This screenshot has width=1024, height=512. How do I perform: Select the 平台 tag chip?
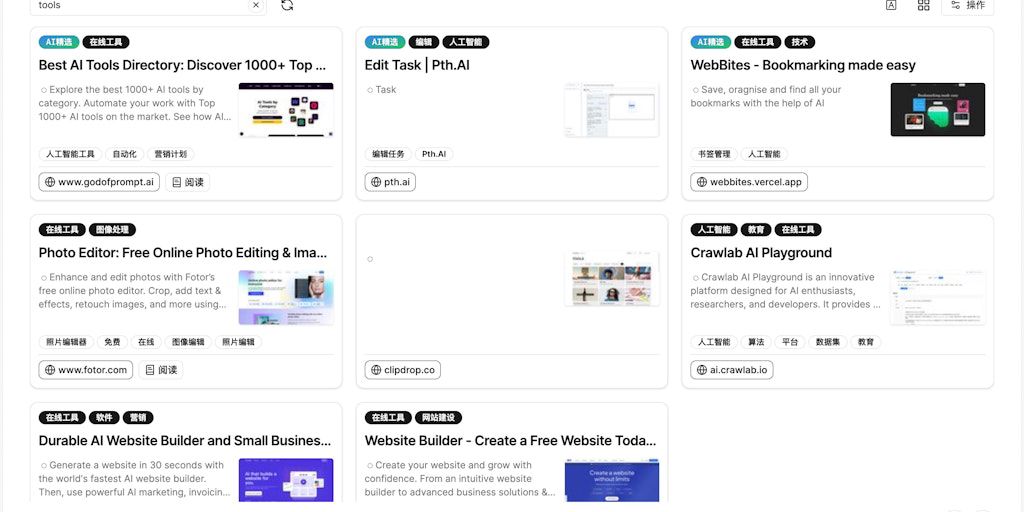790,342
